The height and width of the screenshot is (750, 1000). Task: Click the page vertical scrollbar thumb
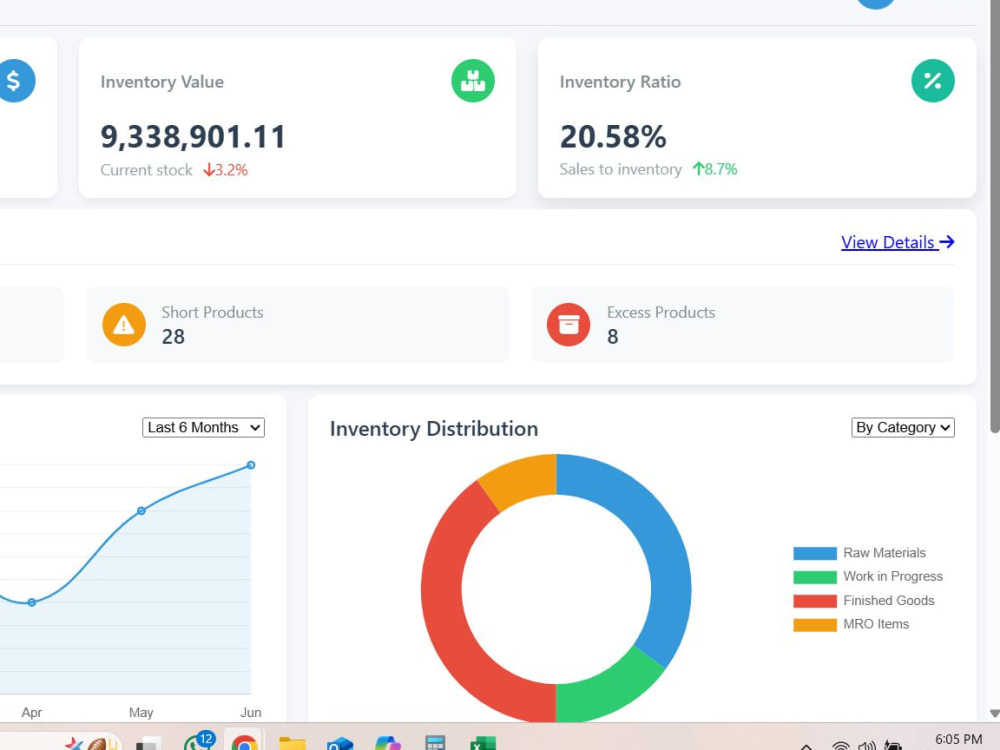994,217
